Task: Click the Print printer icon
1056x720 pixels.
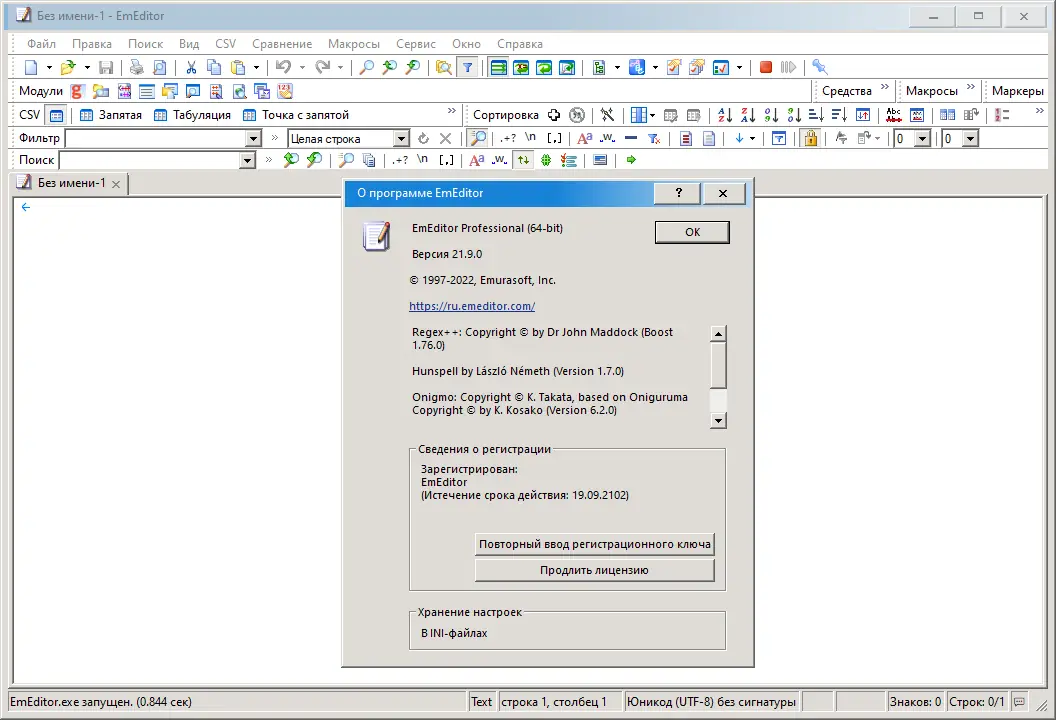Action: [x=137, y=67]
